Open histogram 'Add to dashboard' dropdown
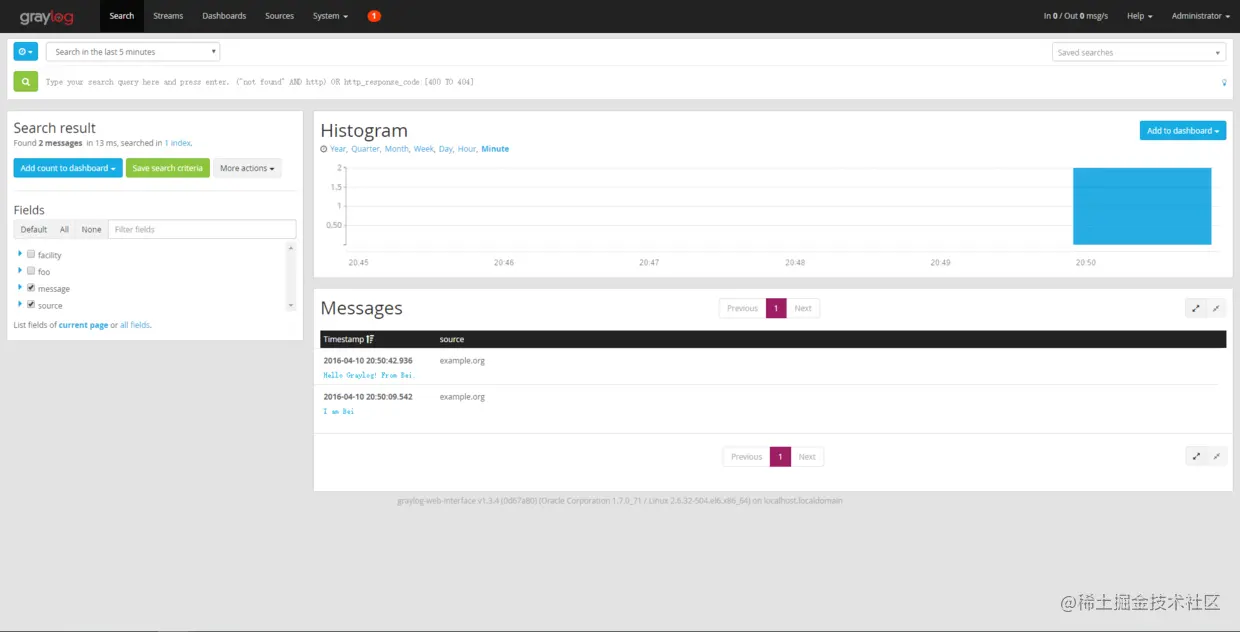 coord(1183,131)
